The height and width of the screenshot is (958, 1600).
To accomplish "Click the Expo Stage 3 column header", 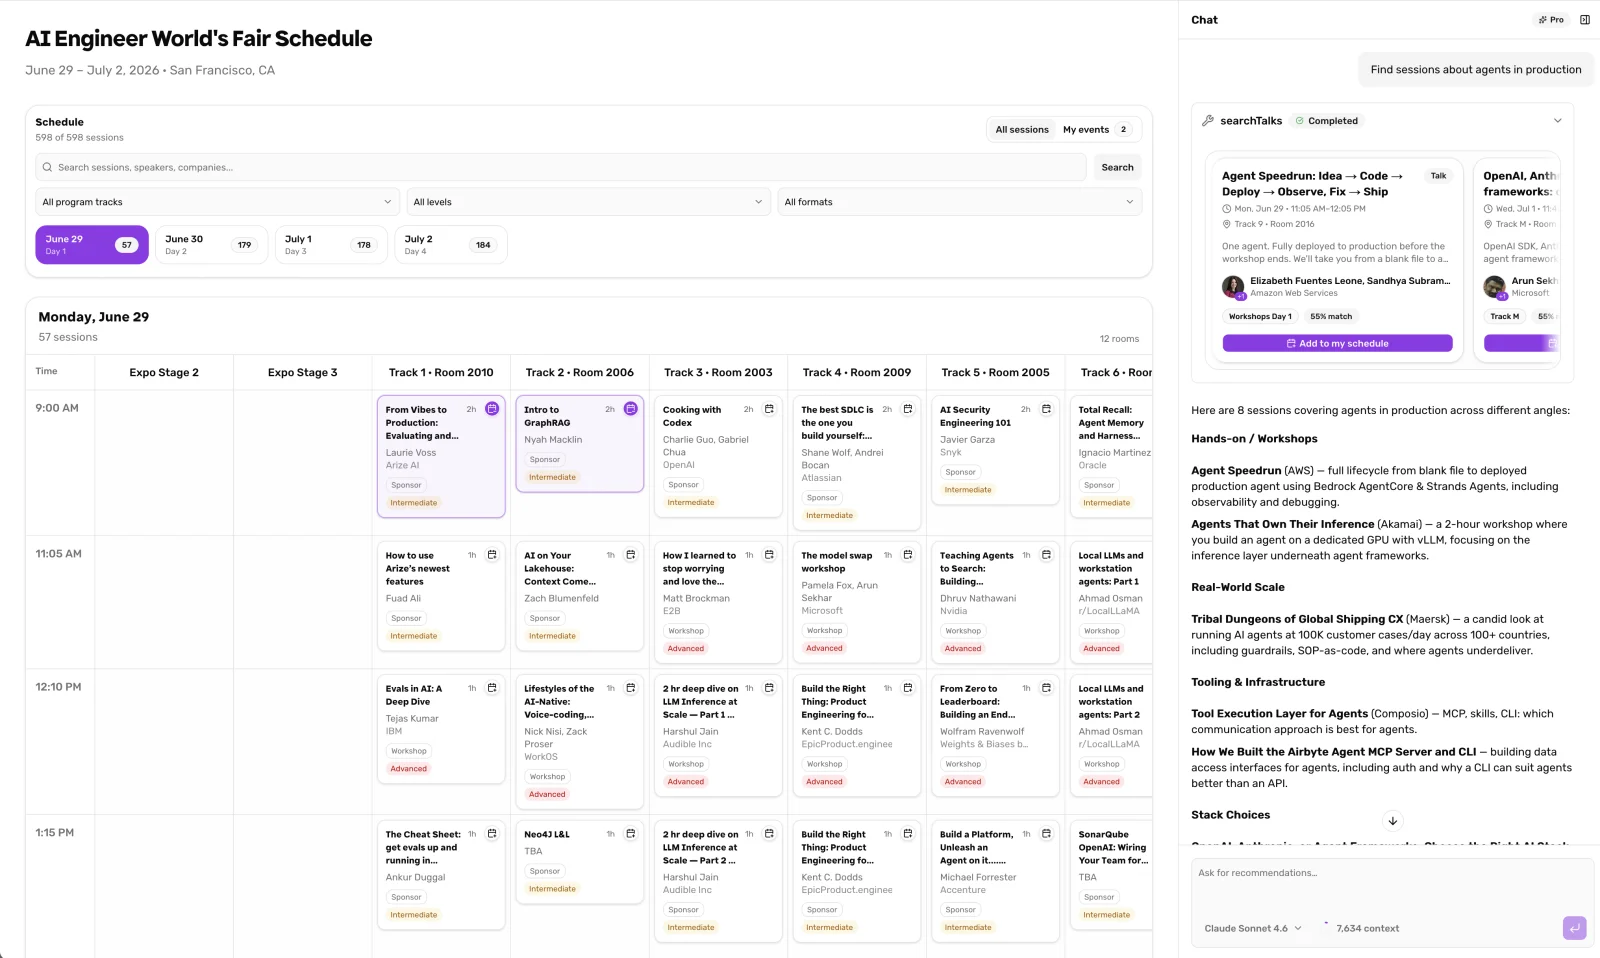I will click(x=302, y=373).
